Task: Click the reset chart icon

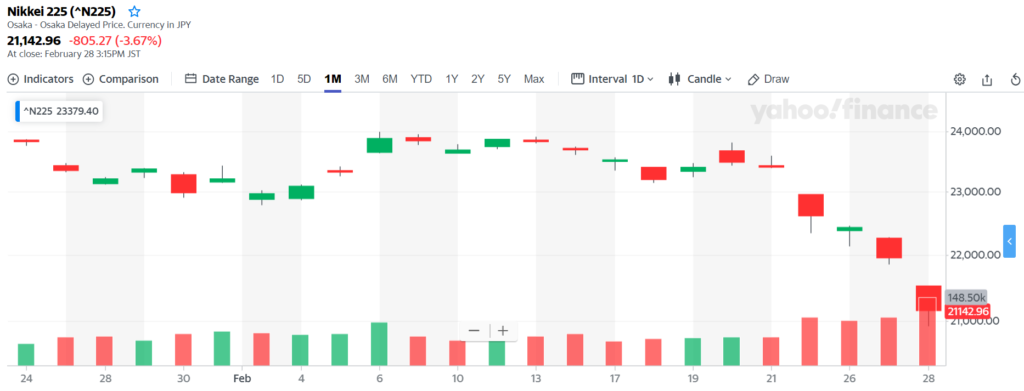Action: point(1016,80)
